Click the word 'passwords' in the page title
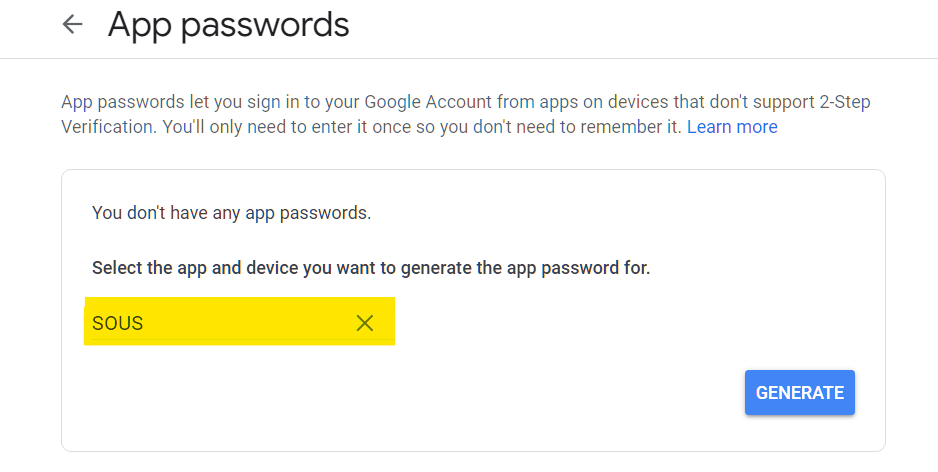Screen dimensions: 938x472 265,26
